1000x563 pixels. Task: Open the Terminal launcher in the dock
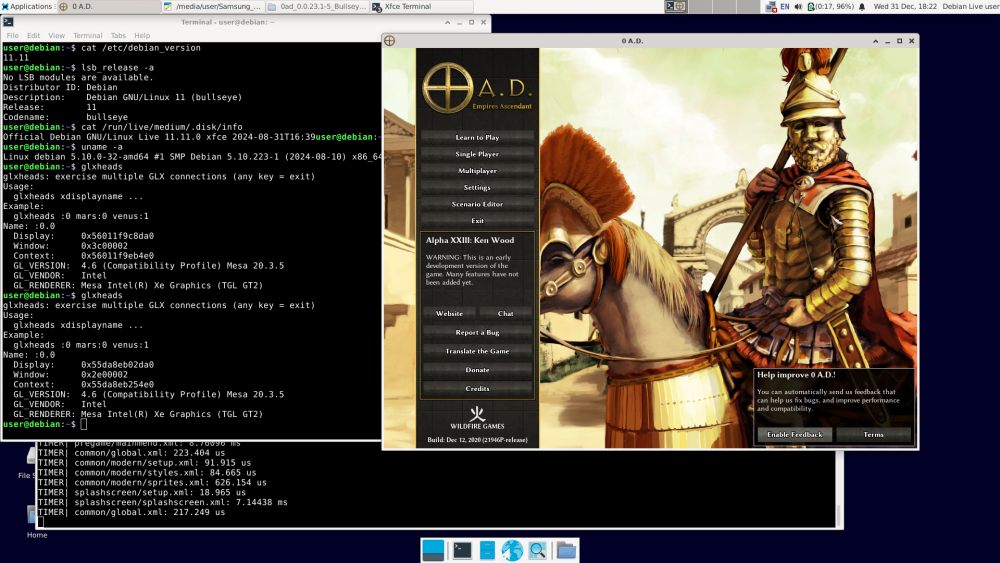tap(462, 550)
